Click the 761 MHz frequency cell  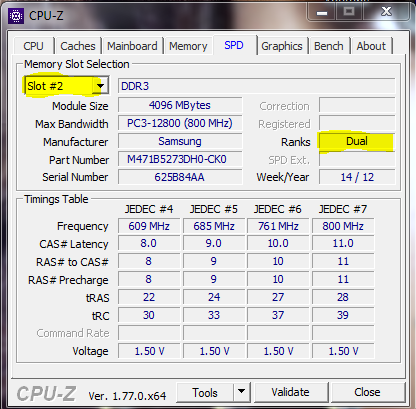click(x=278, y=226)
